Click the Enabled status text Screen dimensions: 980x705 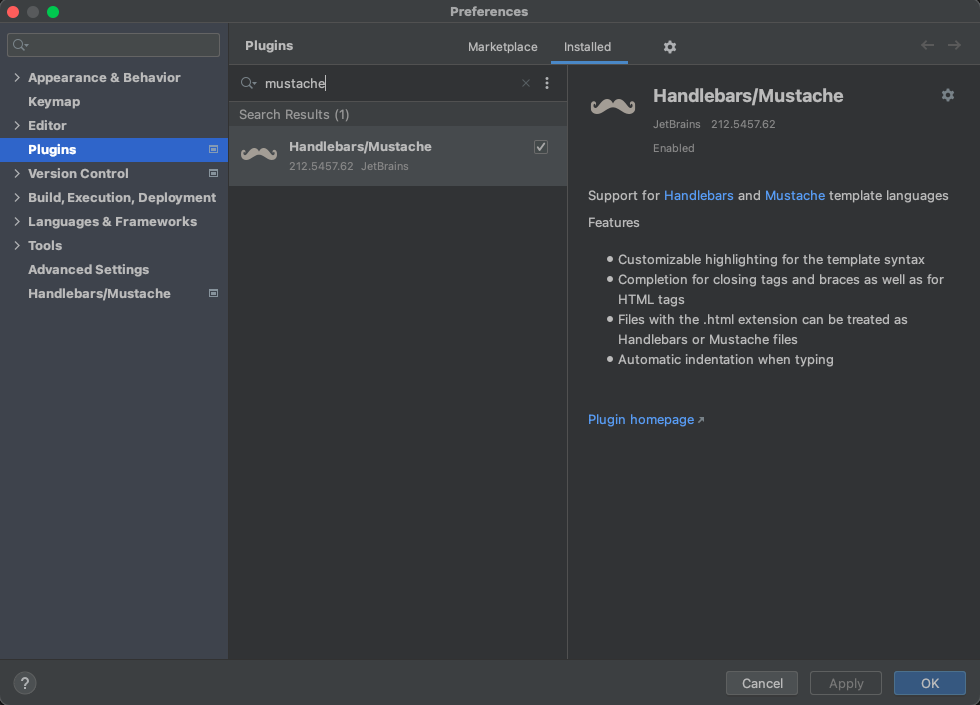(673, 148)
